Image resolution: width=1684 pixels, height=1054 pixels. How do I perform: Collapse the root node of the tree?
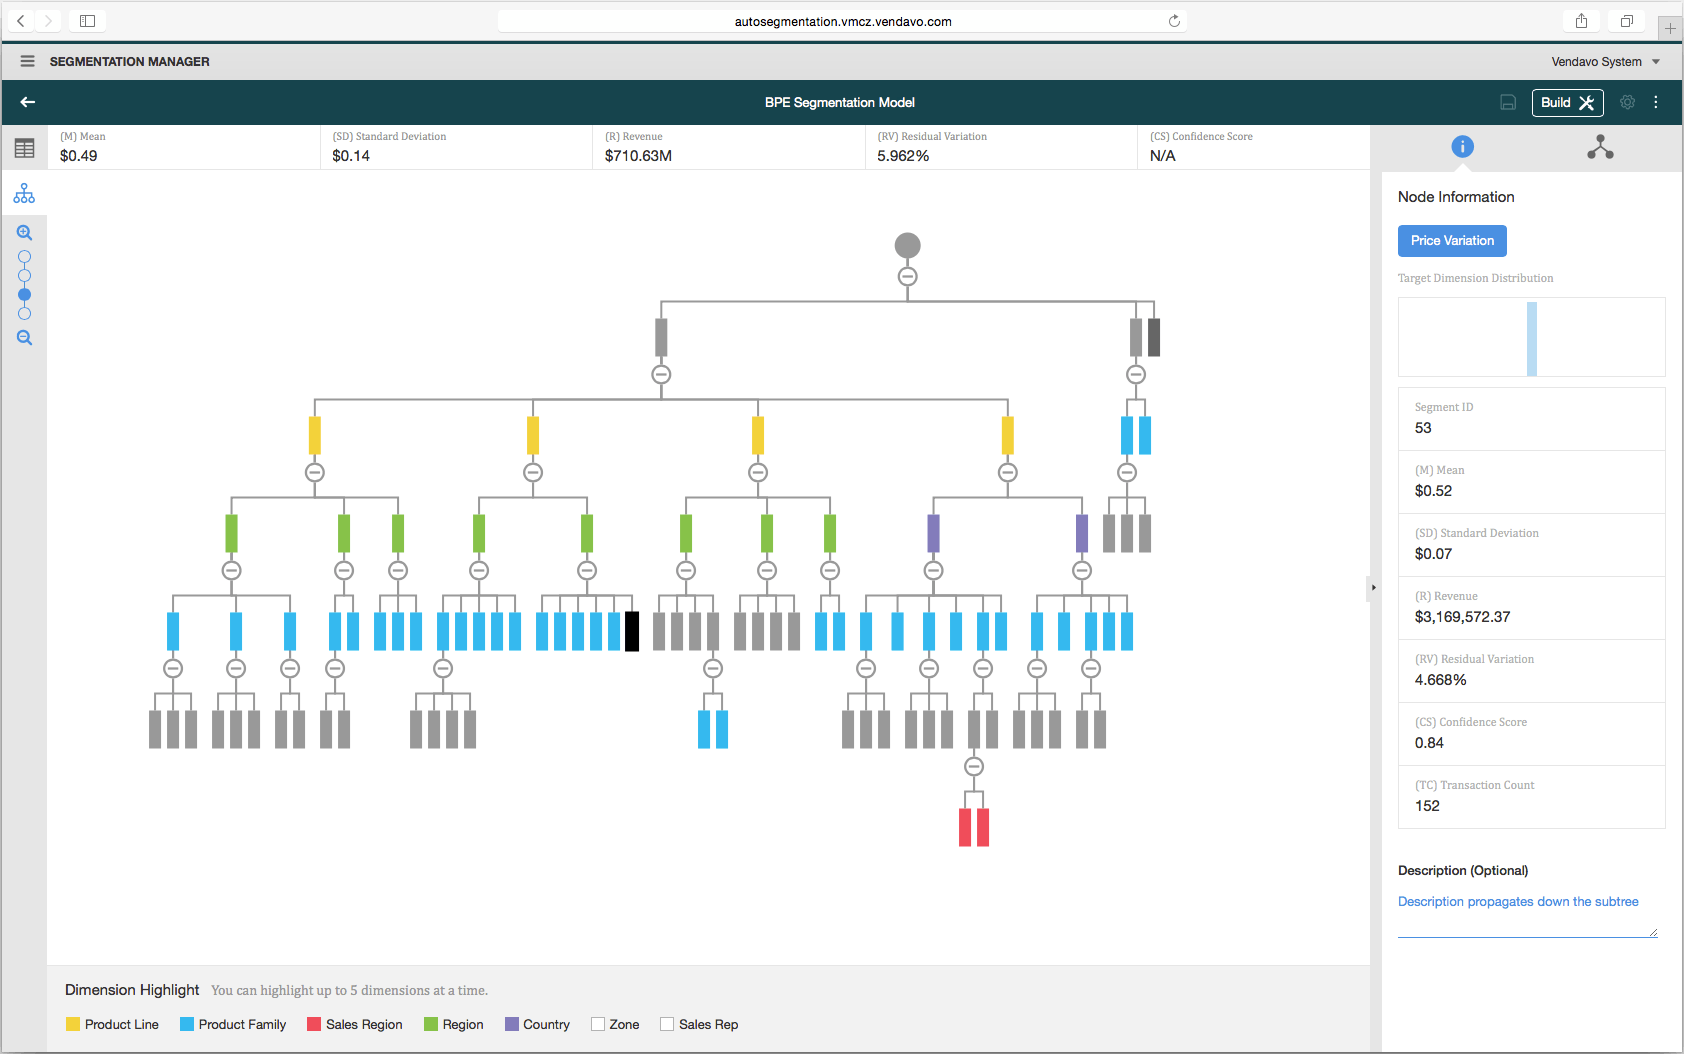point(907,276)
